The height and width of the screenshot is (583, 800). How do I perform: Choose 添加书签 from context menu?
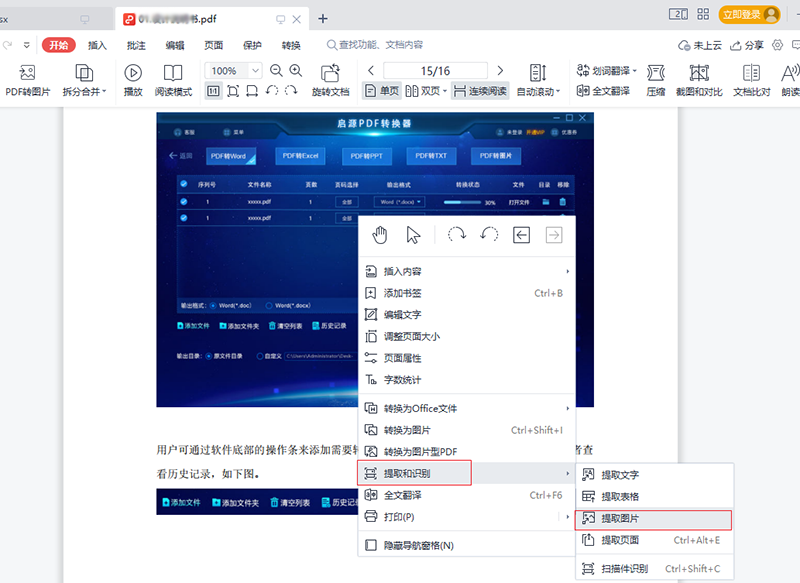[467, 293]
